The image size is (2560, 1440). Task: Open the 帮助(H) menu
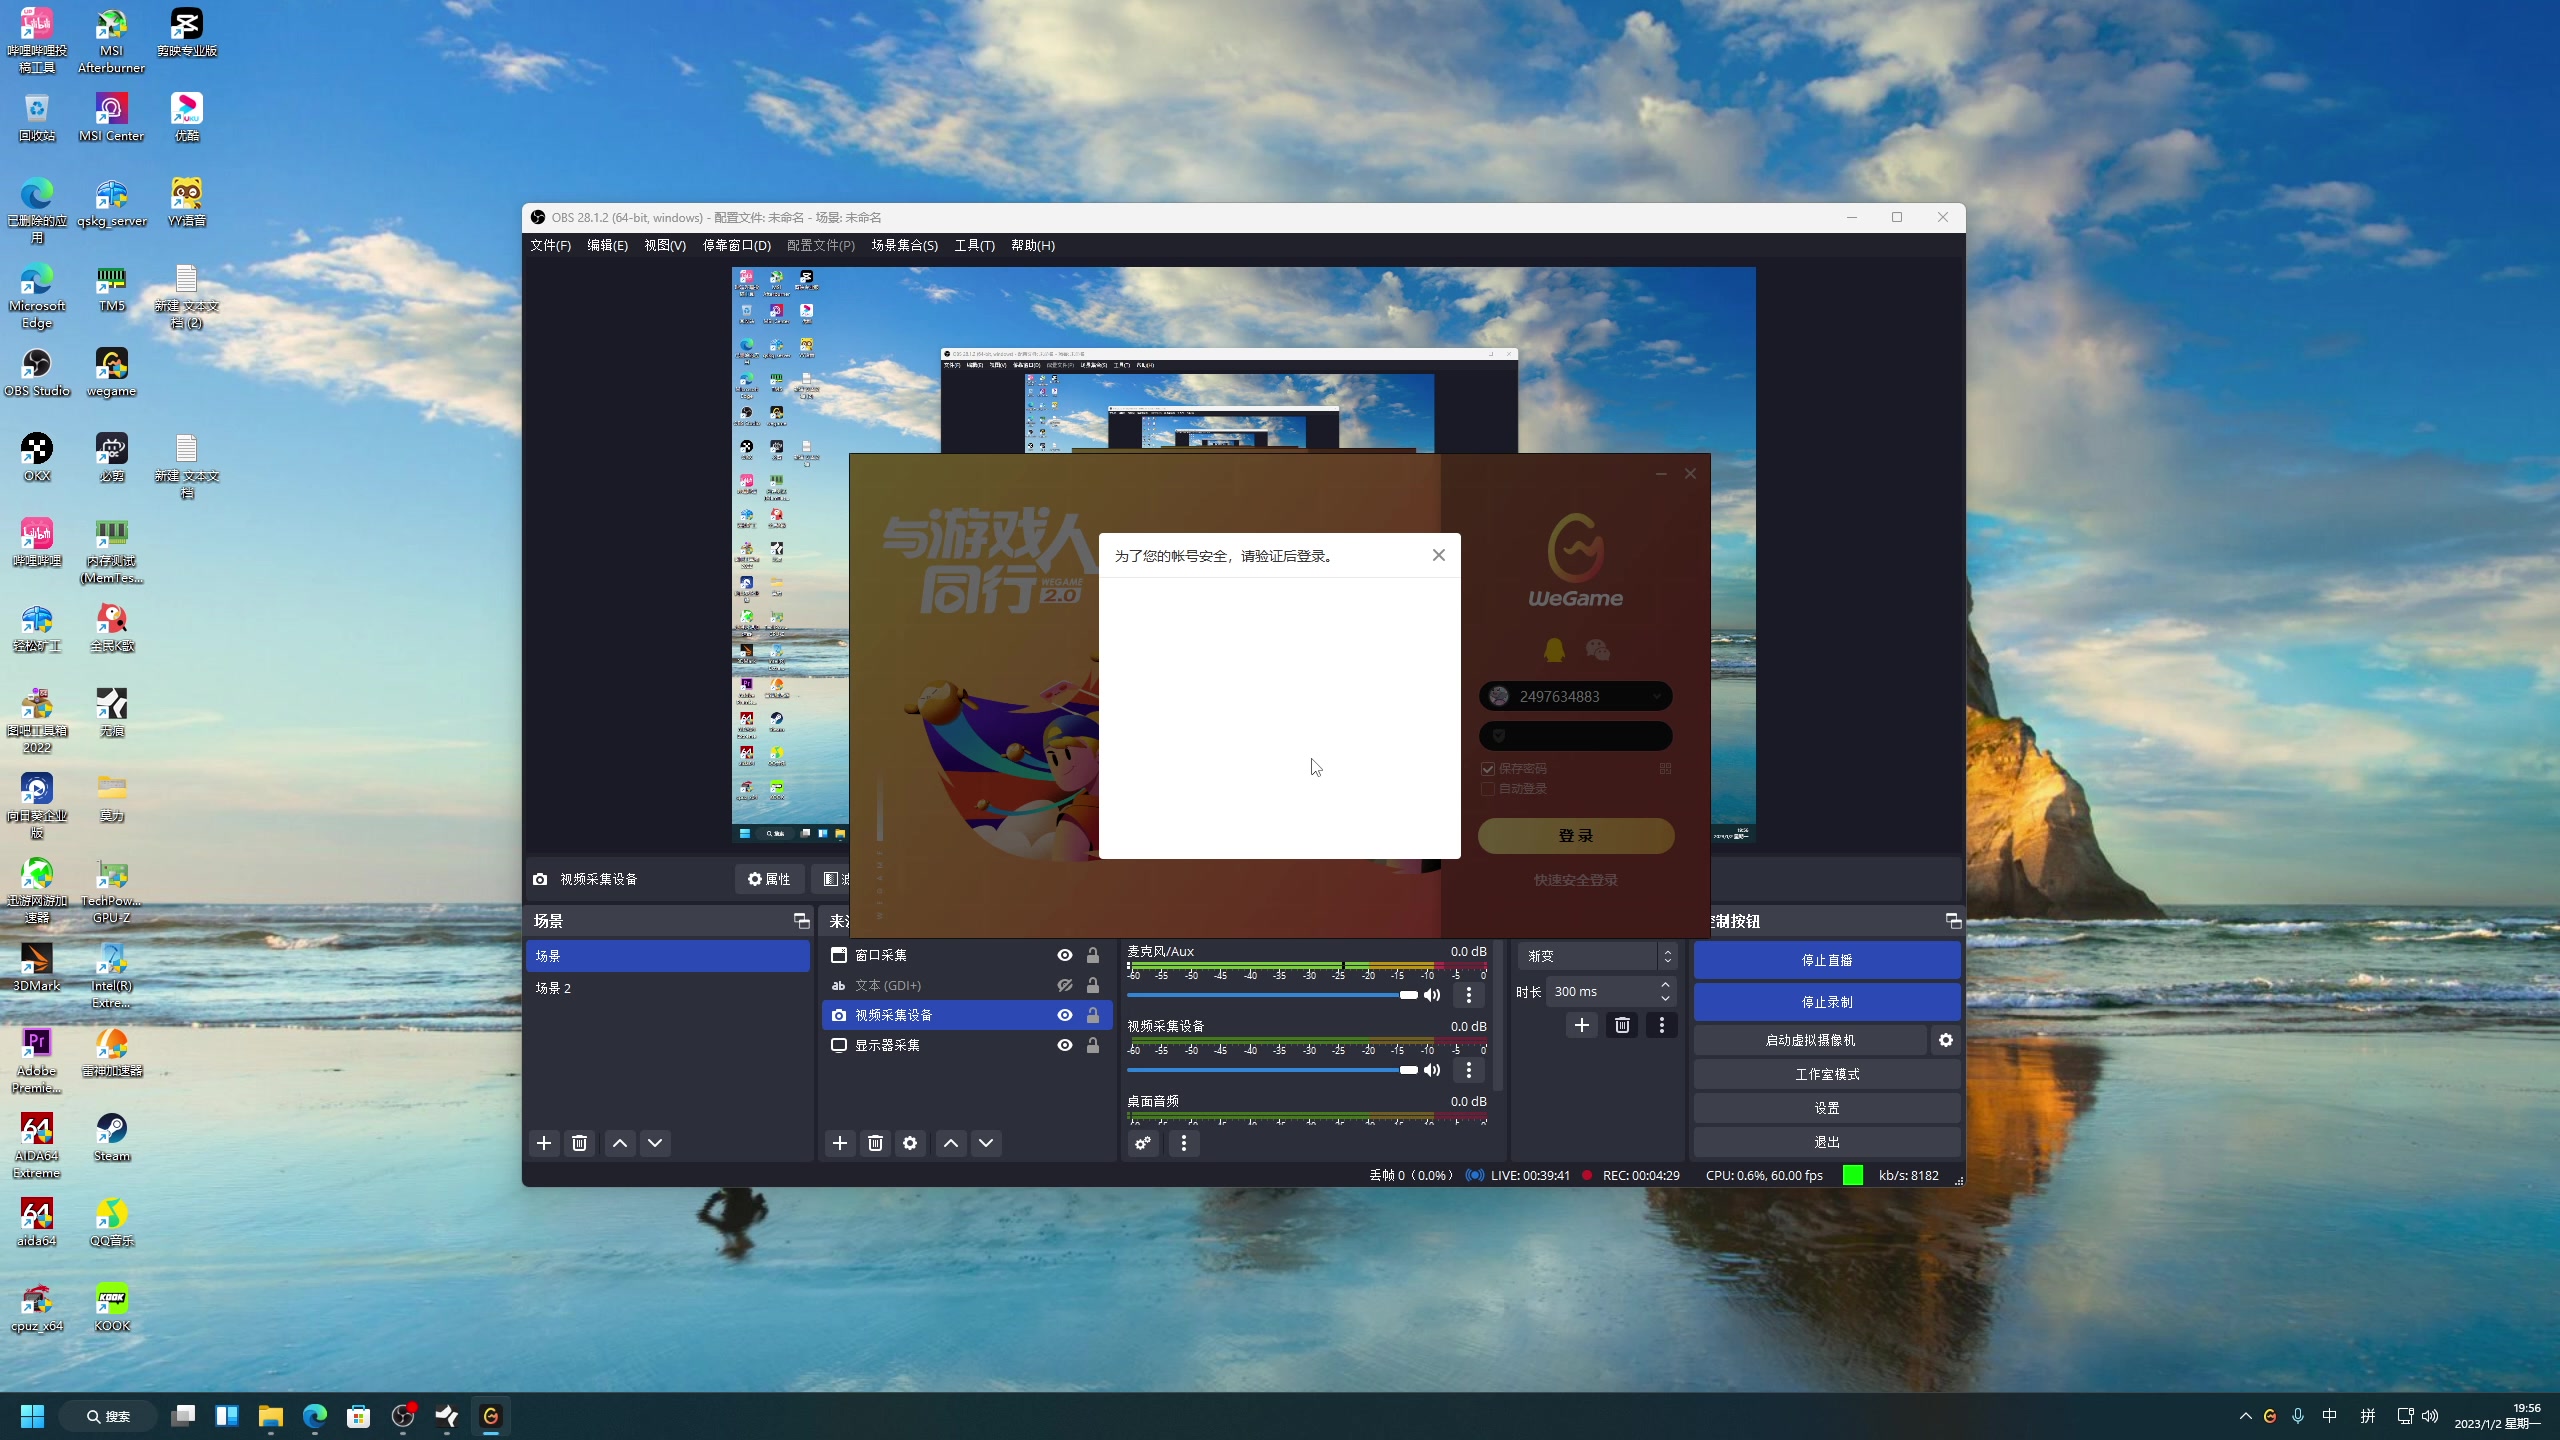(1033, 245)
